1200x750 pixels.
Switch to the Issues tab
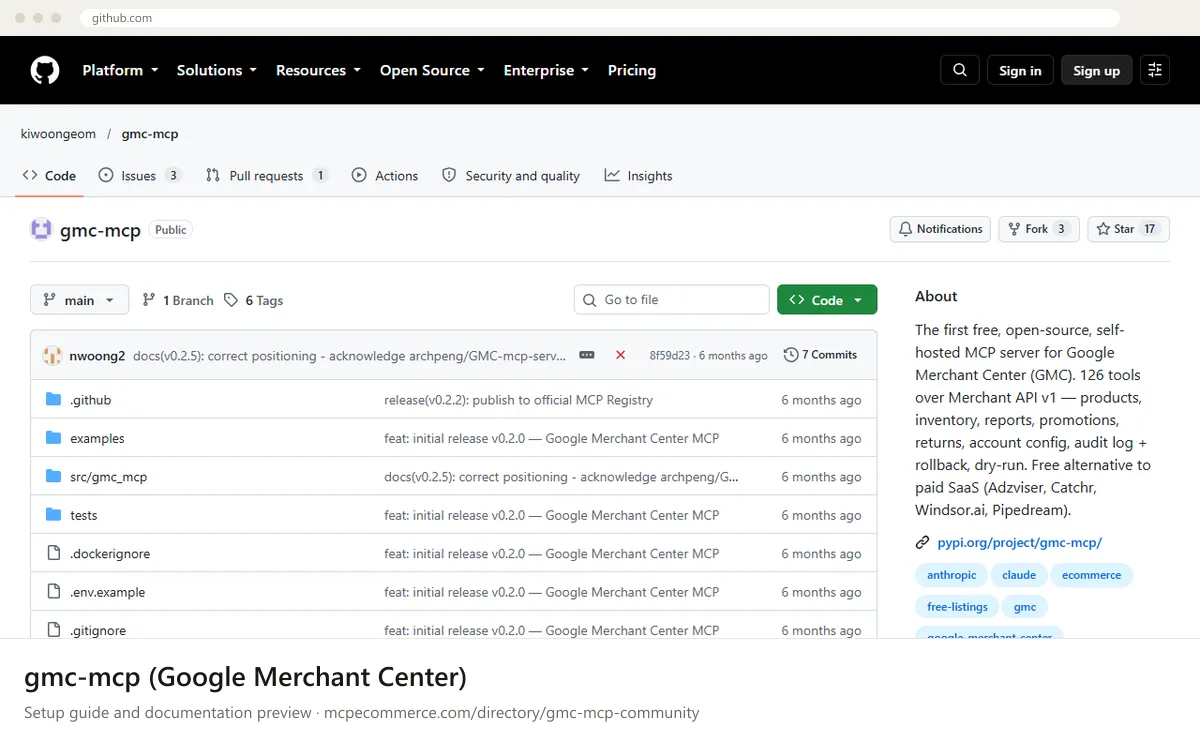pyautogui.click(x=140, y=176)
